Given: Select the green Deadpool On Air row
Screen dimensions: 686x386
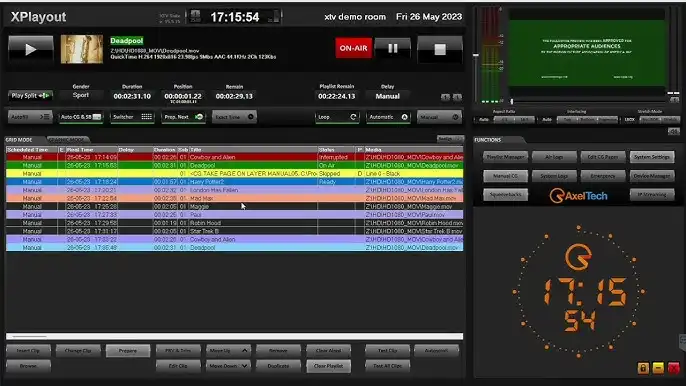Looking at the screenshot, I should click(234, 165).
